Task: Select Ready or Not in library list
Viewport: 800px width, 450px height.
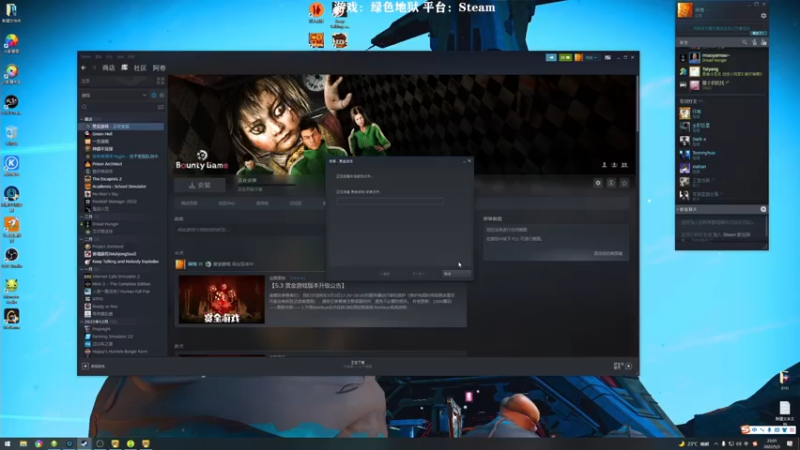Action: pos(105,306)
